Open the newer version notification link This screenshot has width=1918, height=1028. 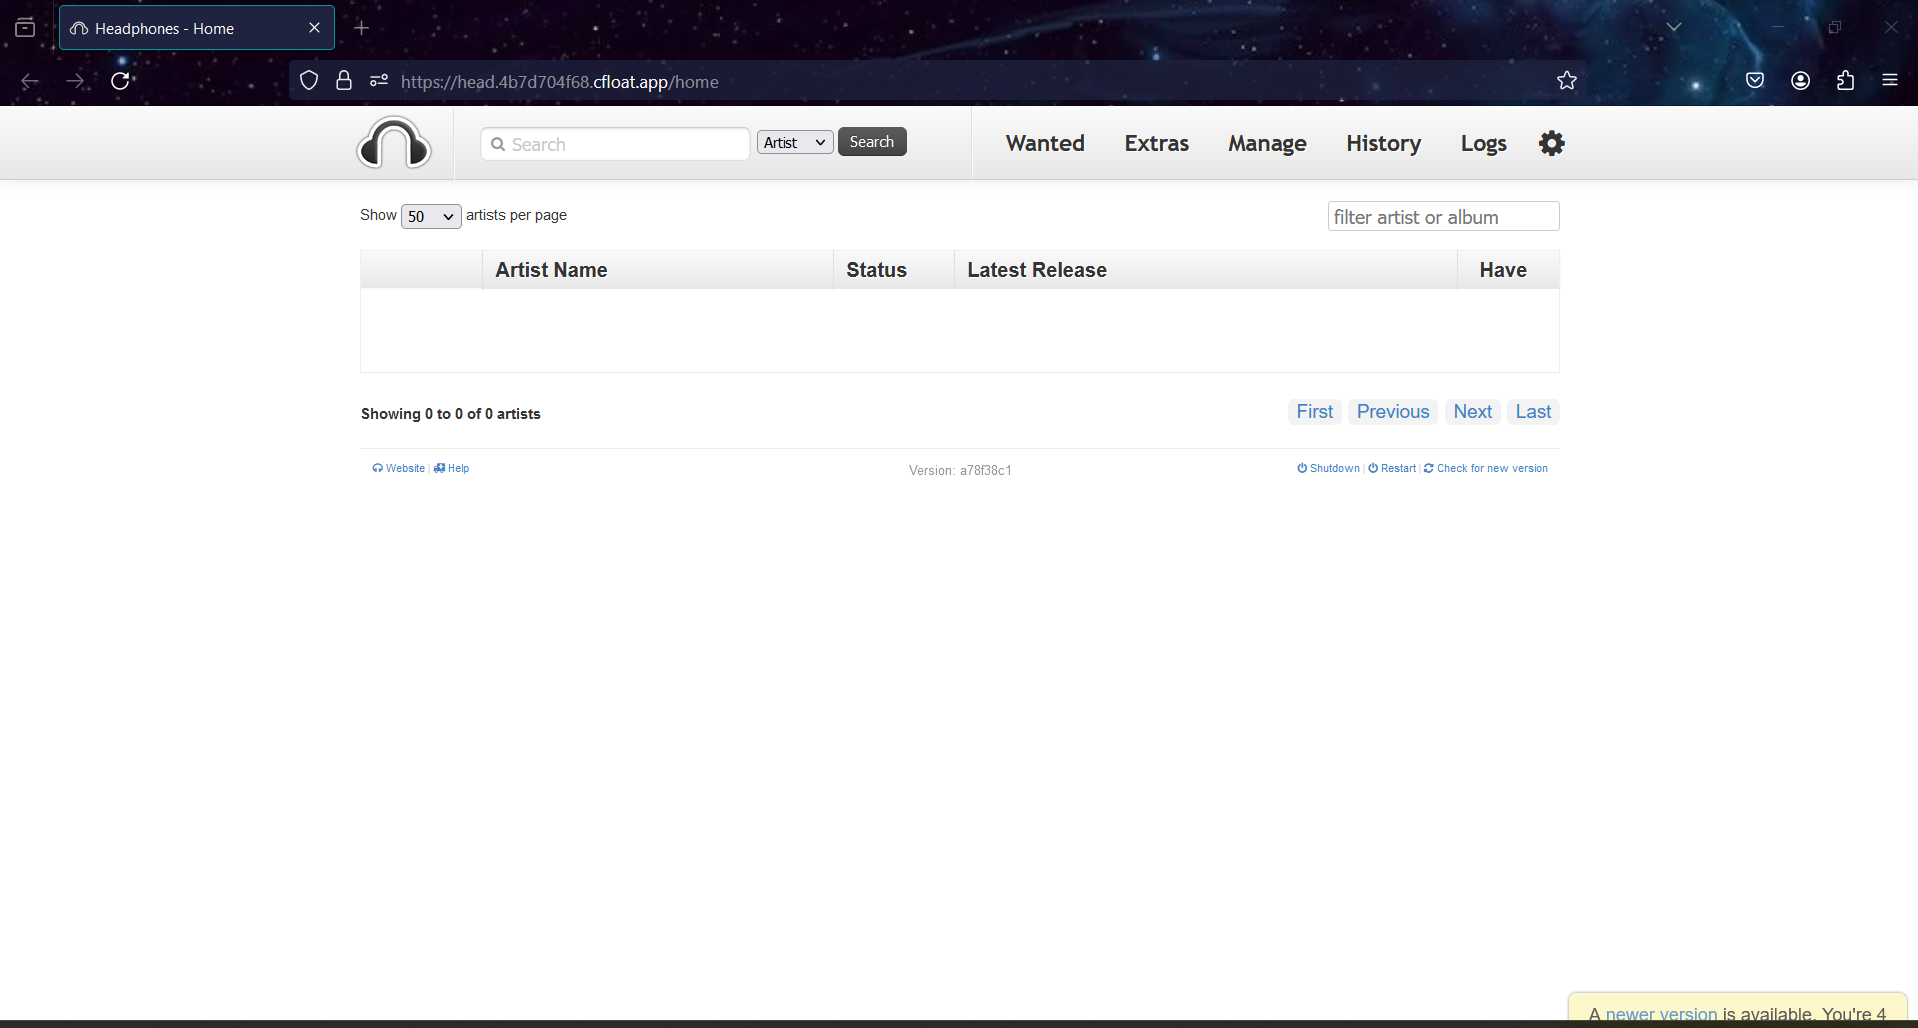coord(1661,1014)
